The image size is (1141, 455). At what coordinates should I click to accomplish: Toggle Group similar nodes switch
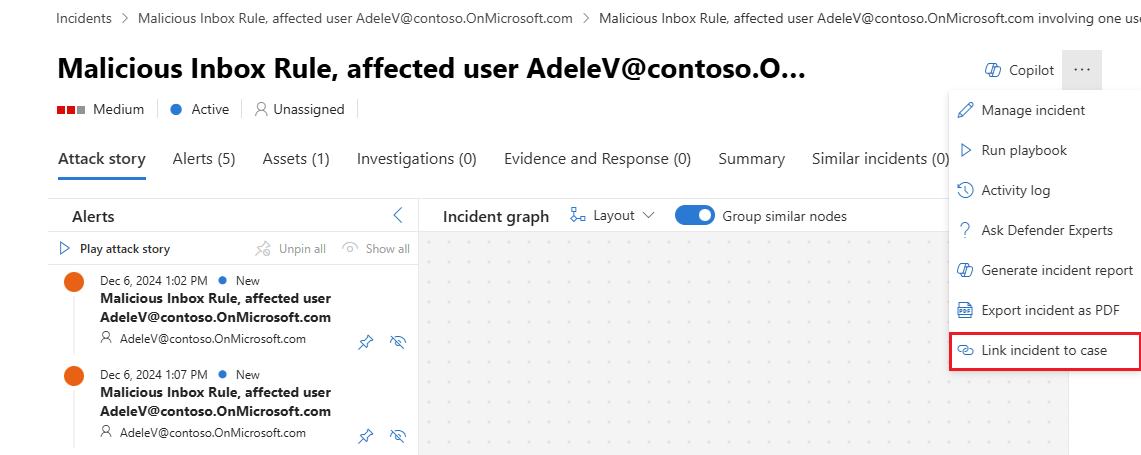(695, 216)
